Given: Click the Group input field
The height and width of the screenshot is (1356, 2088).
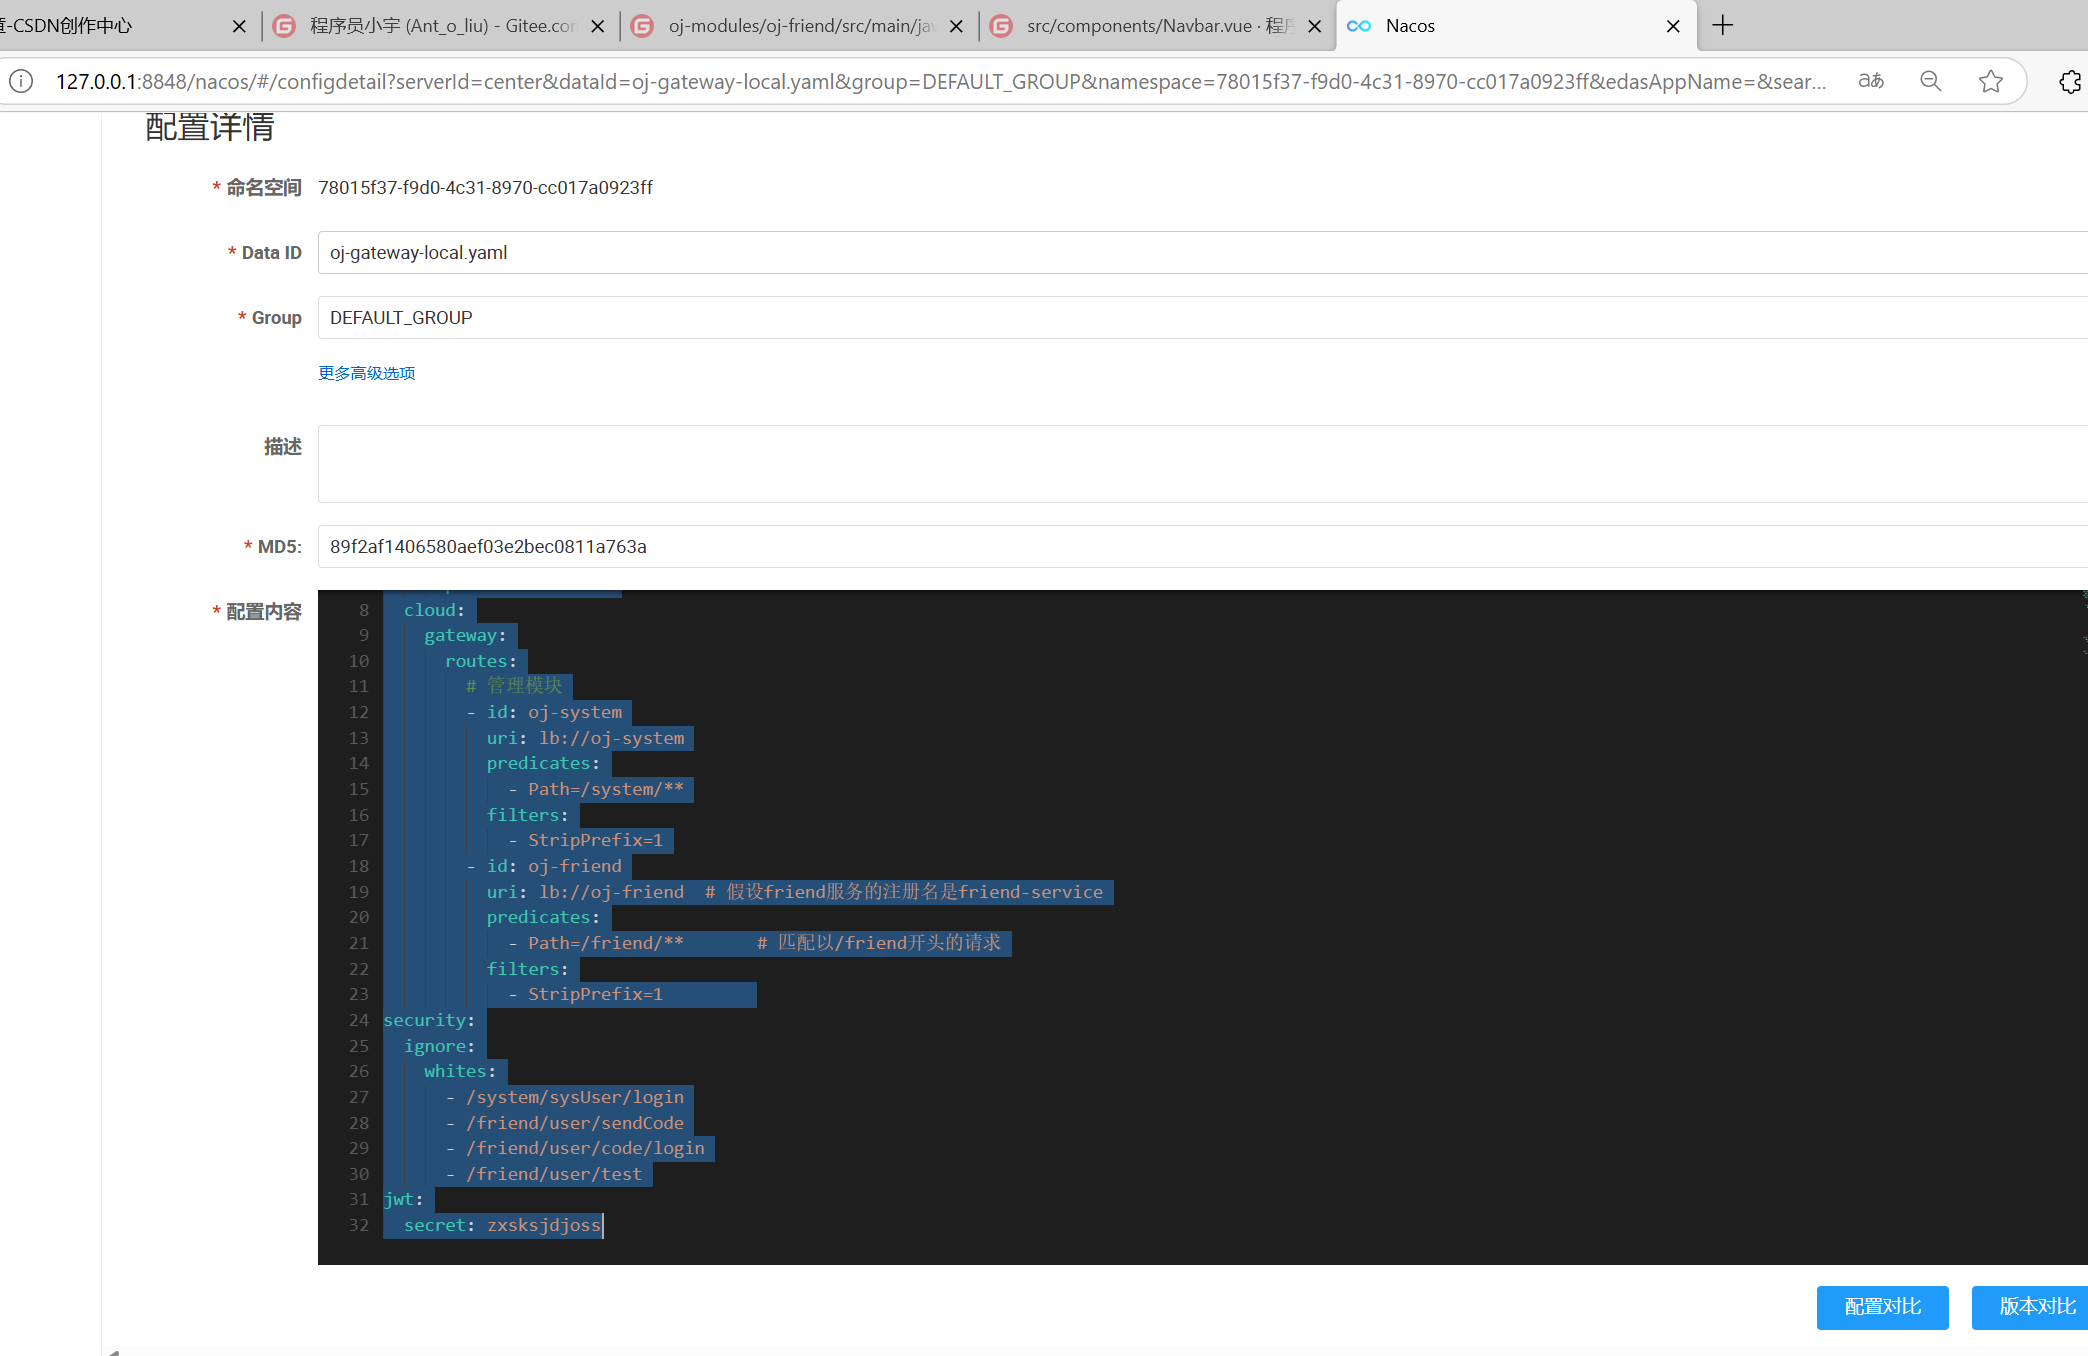Looking at the screenshot, I should (x=1200, y=318).
